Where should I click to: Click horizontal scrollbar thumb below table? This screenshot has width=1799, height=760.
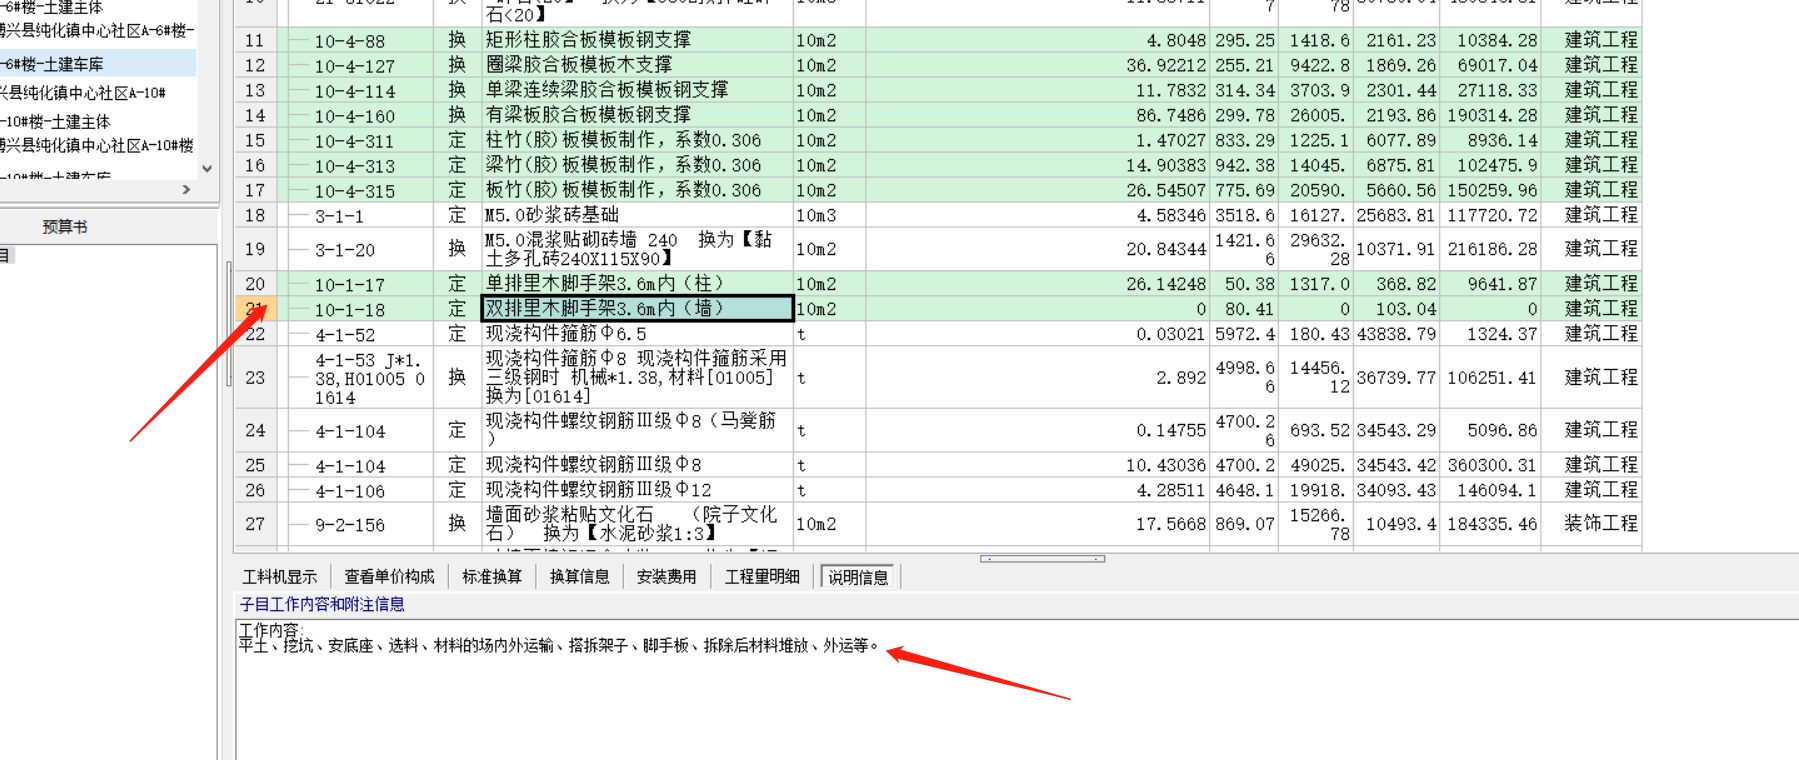tap(1042, 559)
